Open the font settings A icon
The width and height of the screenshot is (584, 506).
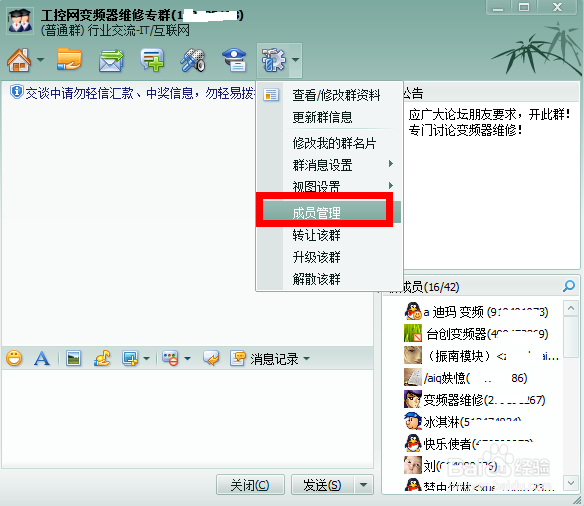(42, 359)
